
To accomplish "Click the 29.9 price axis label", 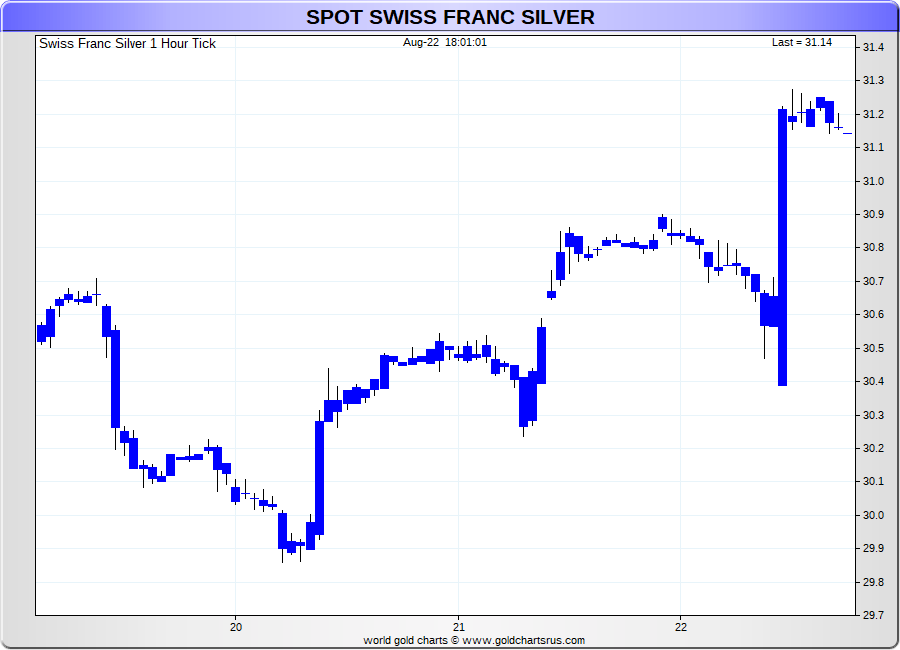I will 873,548.
